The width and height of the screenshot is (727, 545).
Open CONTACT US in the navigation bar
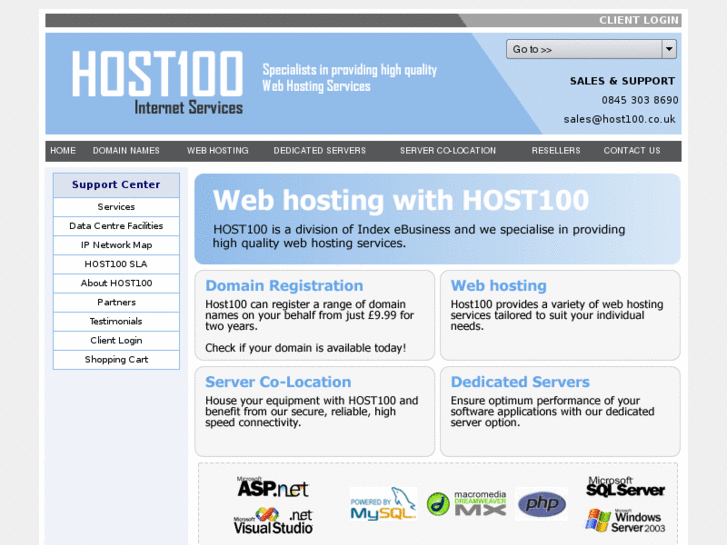632,151
